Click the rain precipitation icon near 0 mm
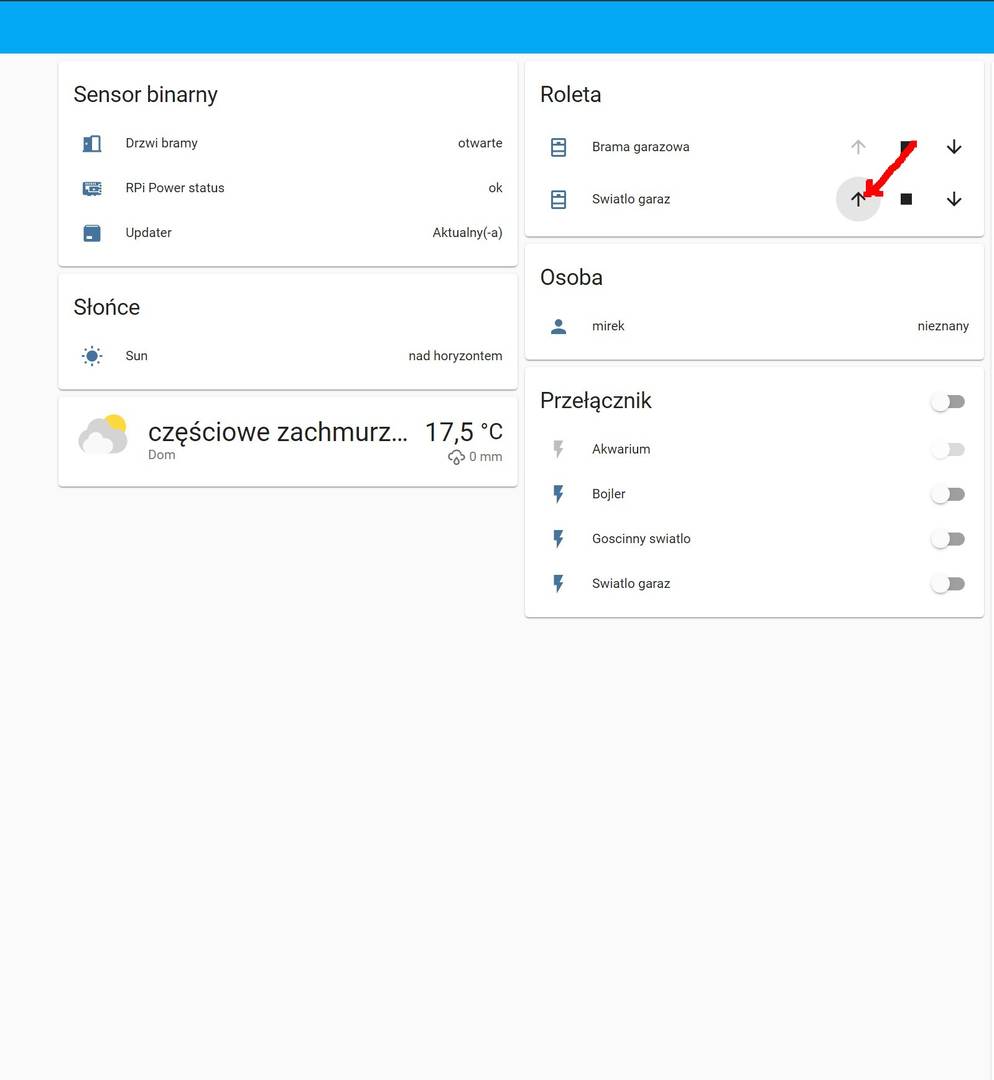 pyautogui.click(x=456, y=457)
